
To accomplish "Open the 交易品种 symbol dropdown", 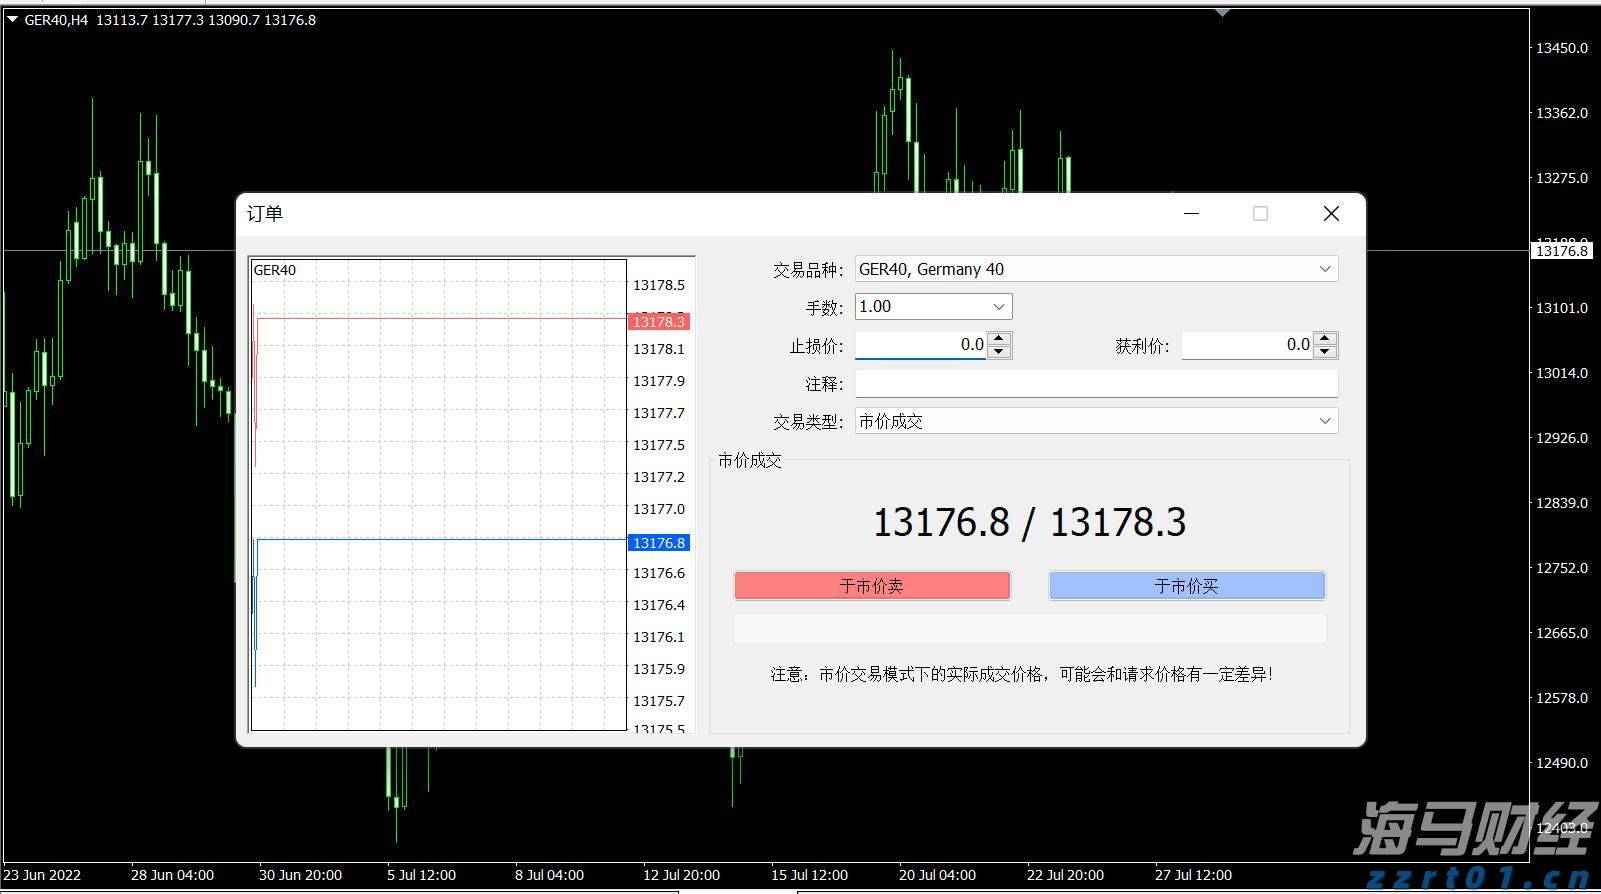I will 1324,269.
